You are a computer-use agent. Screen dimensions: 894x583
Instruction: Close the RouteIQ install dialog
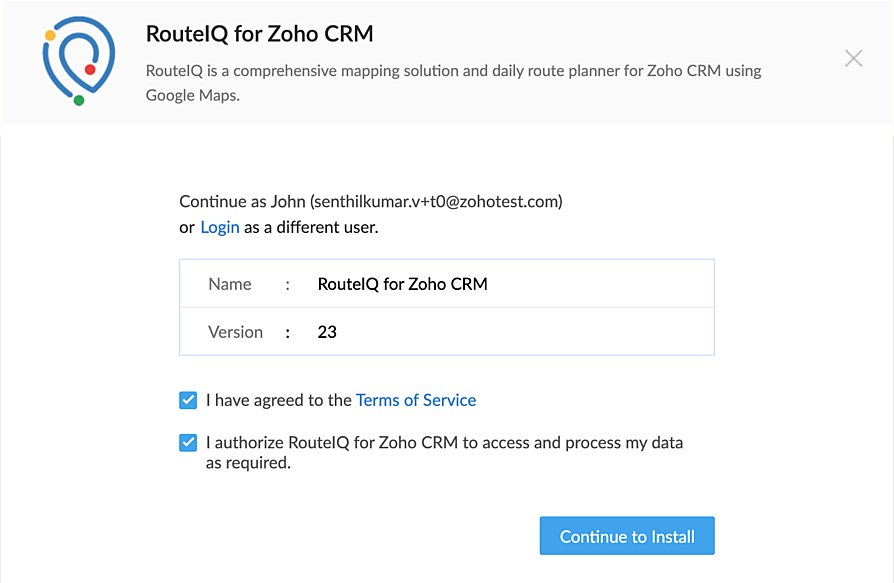[x=853, y=58]
